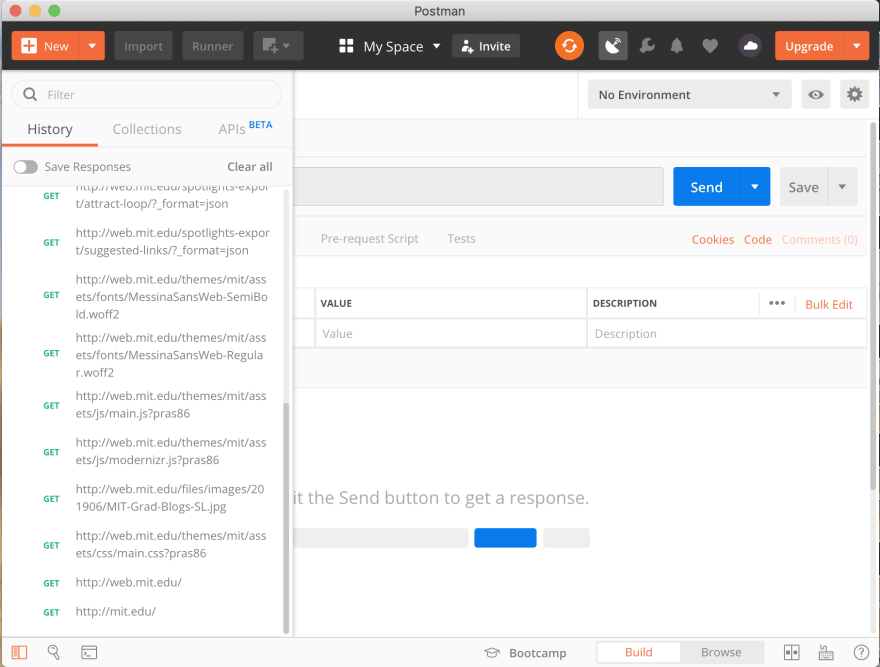This screenshot has height=667, width=880.
Task: Click the Upgrade button
Action: [x=809, y=46]
